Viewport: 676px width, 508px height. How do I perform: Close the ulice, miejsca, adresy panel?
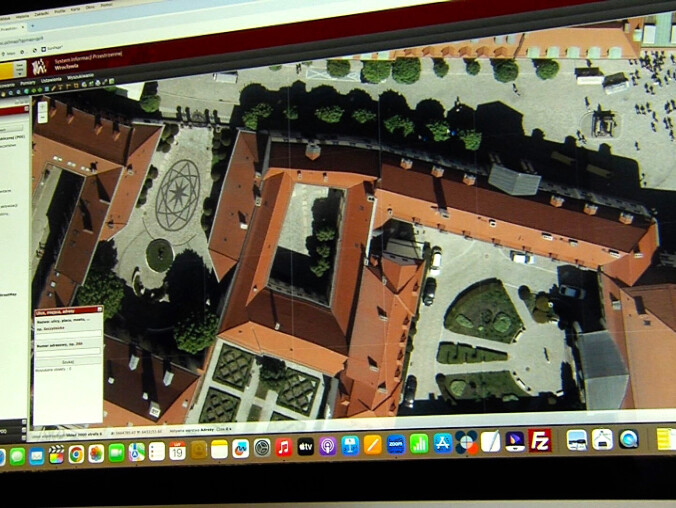click(100, 309)
